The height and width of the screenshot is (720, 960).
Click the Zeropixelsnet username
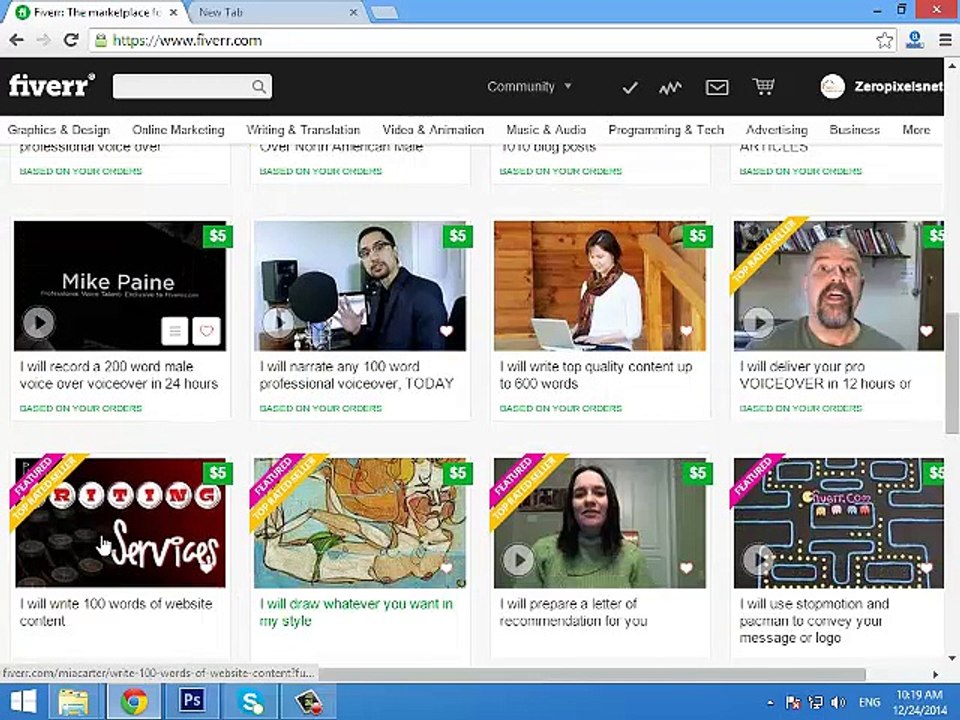pyautogui.click(x=898, y=87)
